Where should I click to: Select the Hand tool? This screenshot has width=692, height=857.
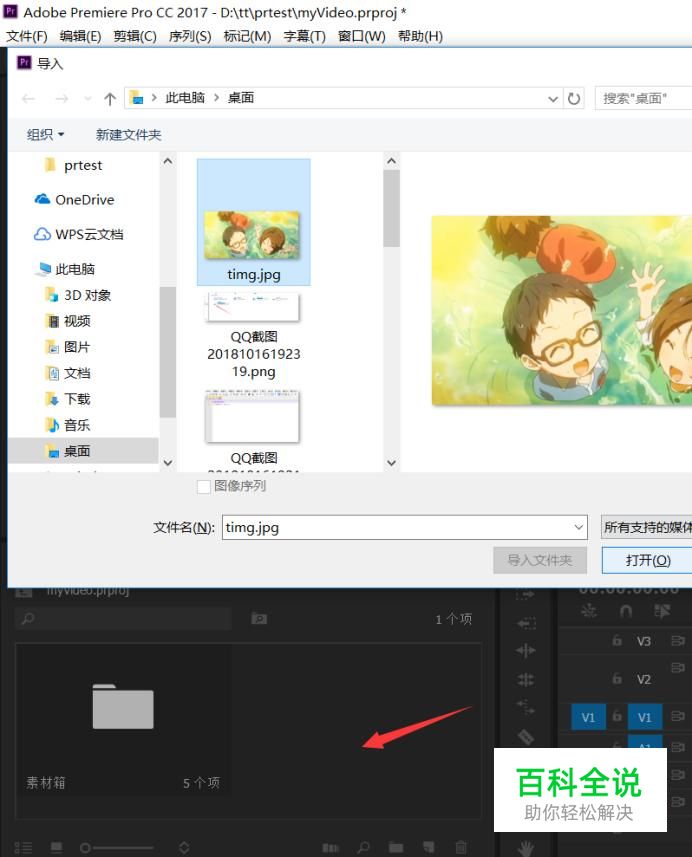point(526,849)
